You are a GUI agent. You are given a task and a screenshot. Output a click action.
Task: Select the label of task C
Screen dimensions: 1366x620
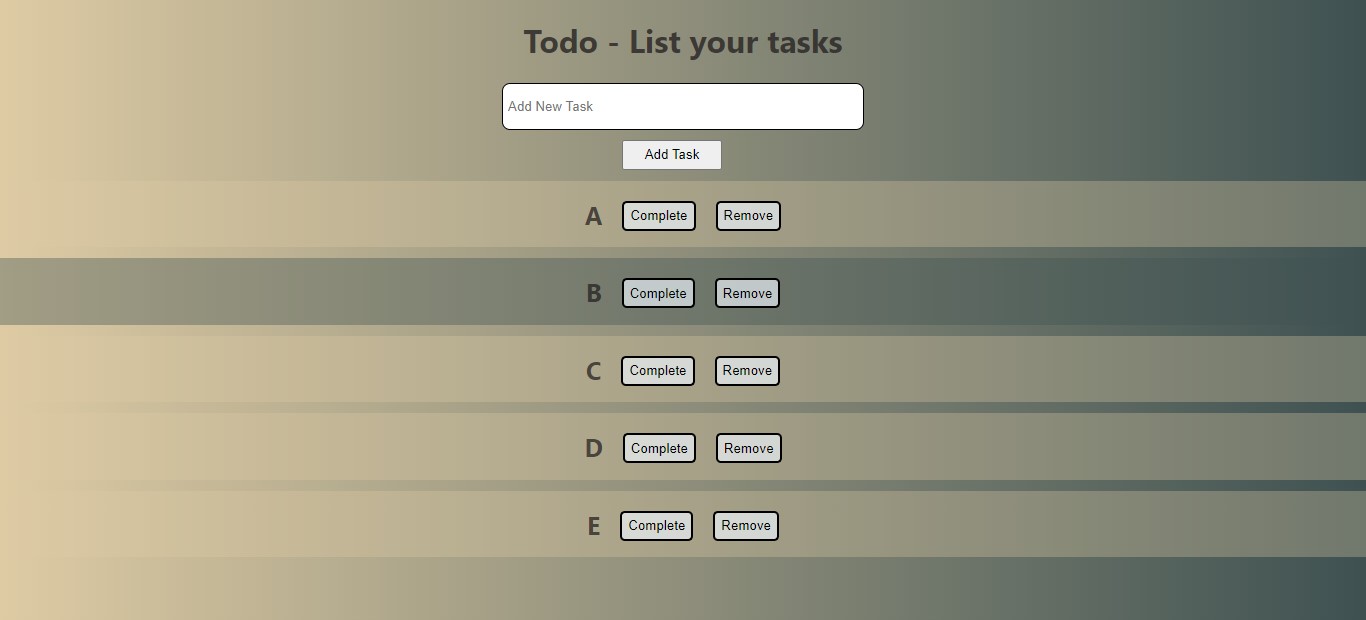[593, 371]
